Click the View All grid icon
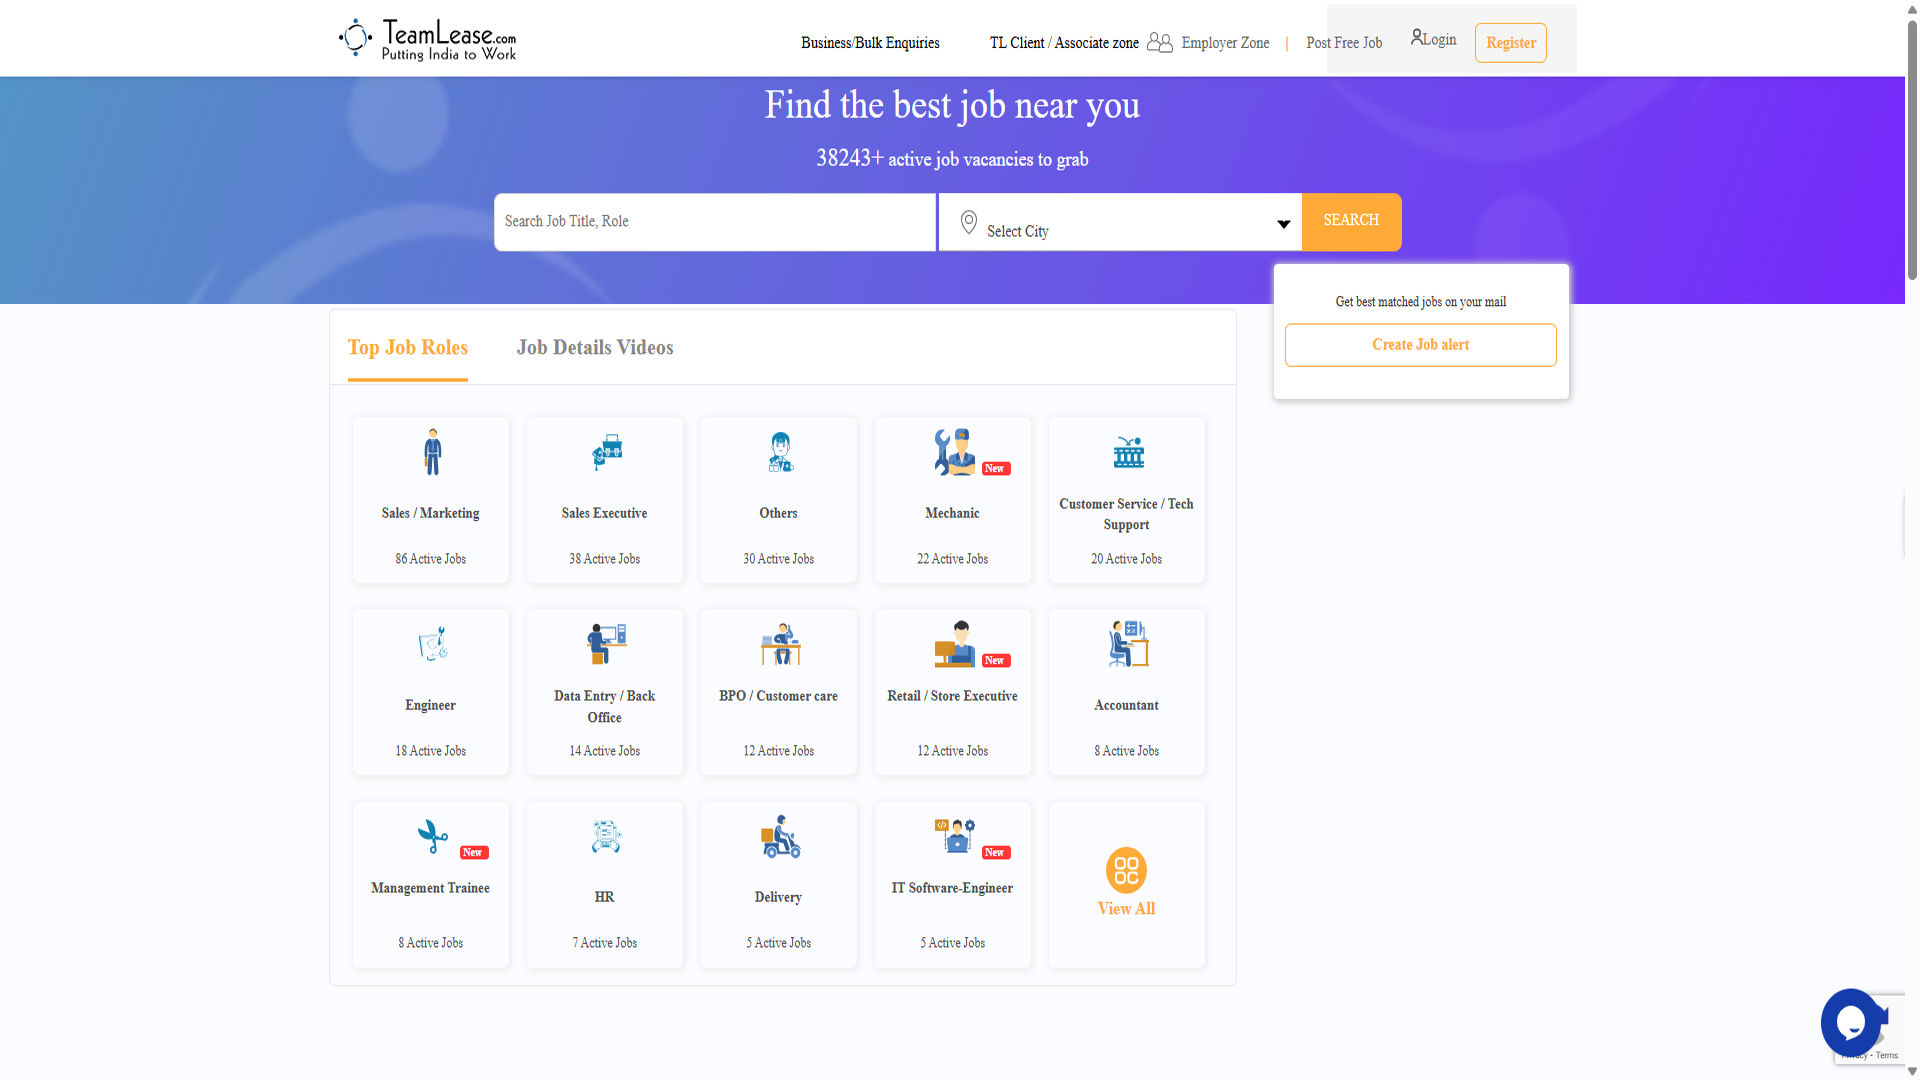This screenshot has height=1080, width=1920. coord(1126,870)
